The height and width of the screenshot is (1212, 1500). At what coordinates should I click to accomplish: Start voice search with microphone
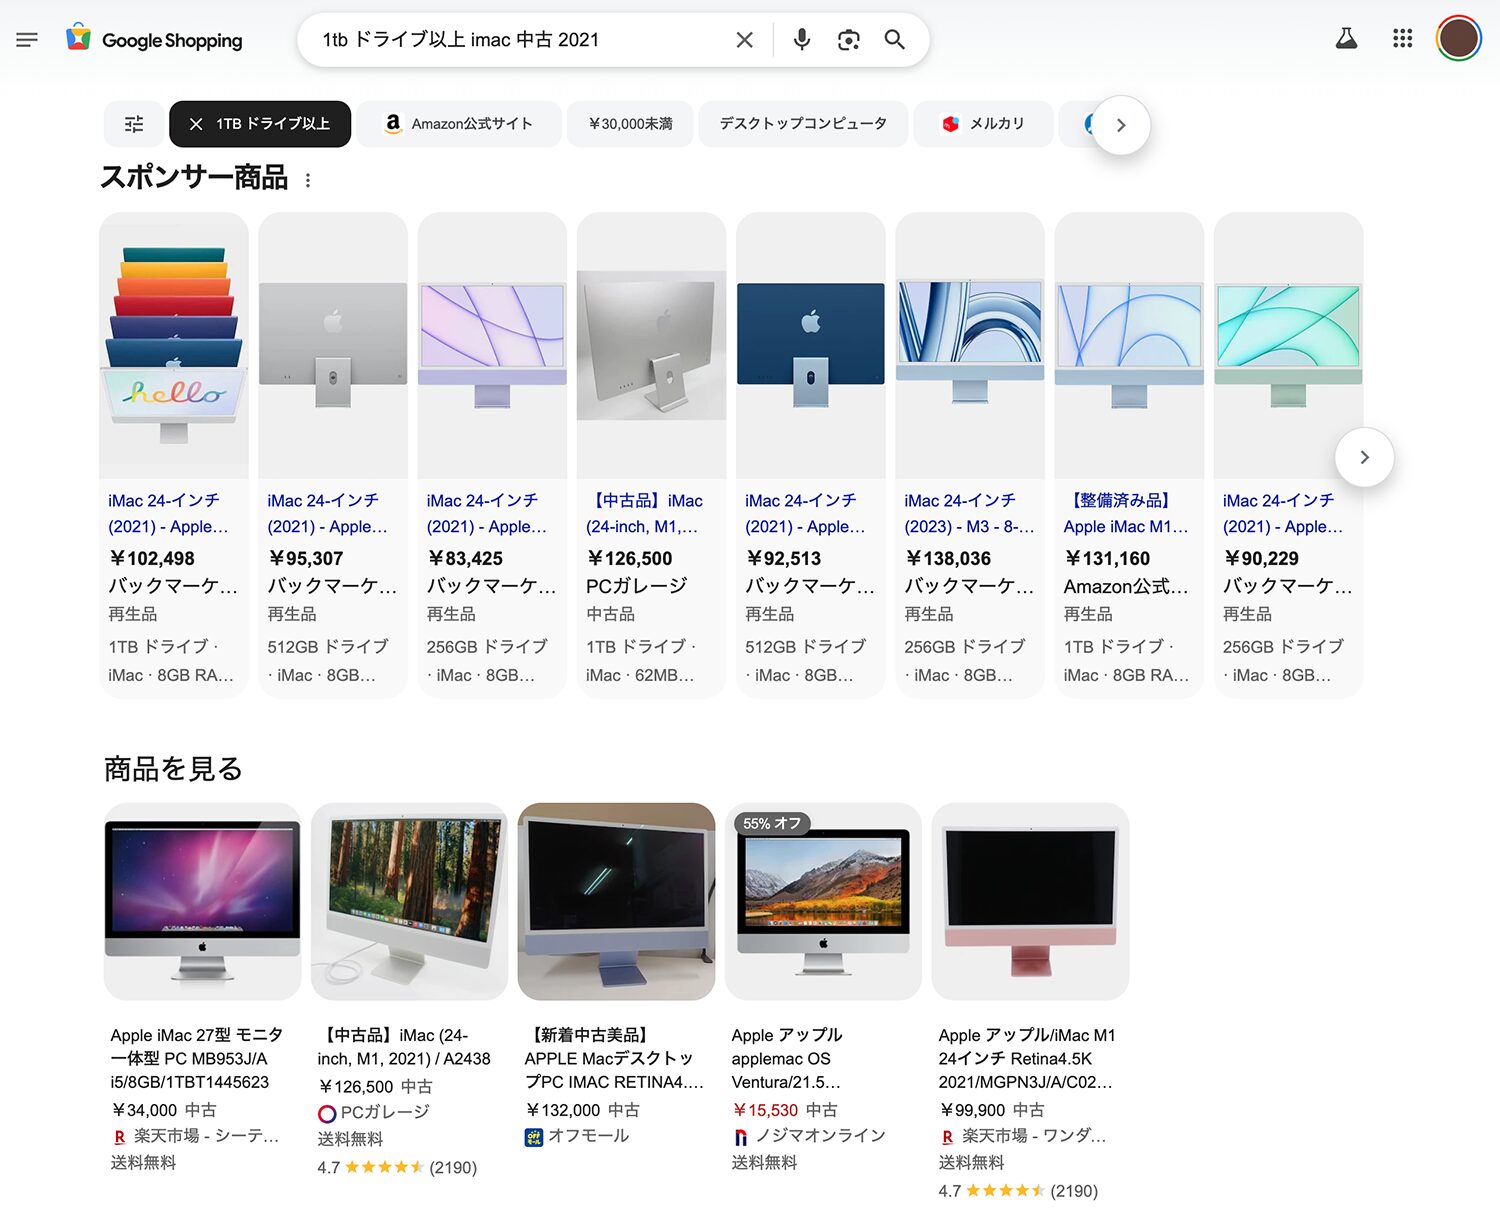[x=801, y=40]
